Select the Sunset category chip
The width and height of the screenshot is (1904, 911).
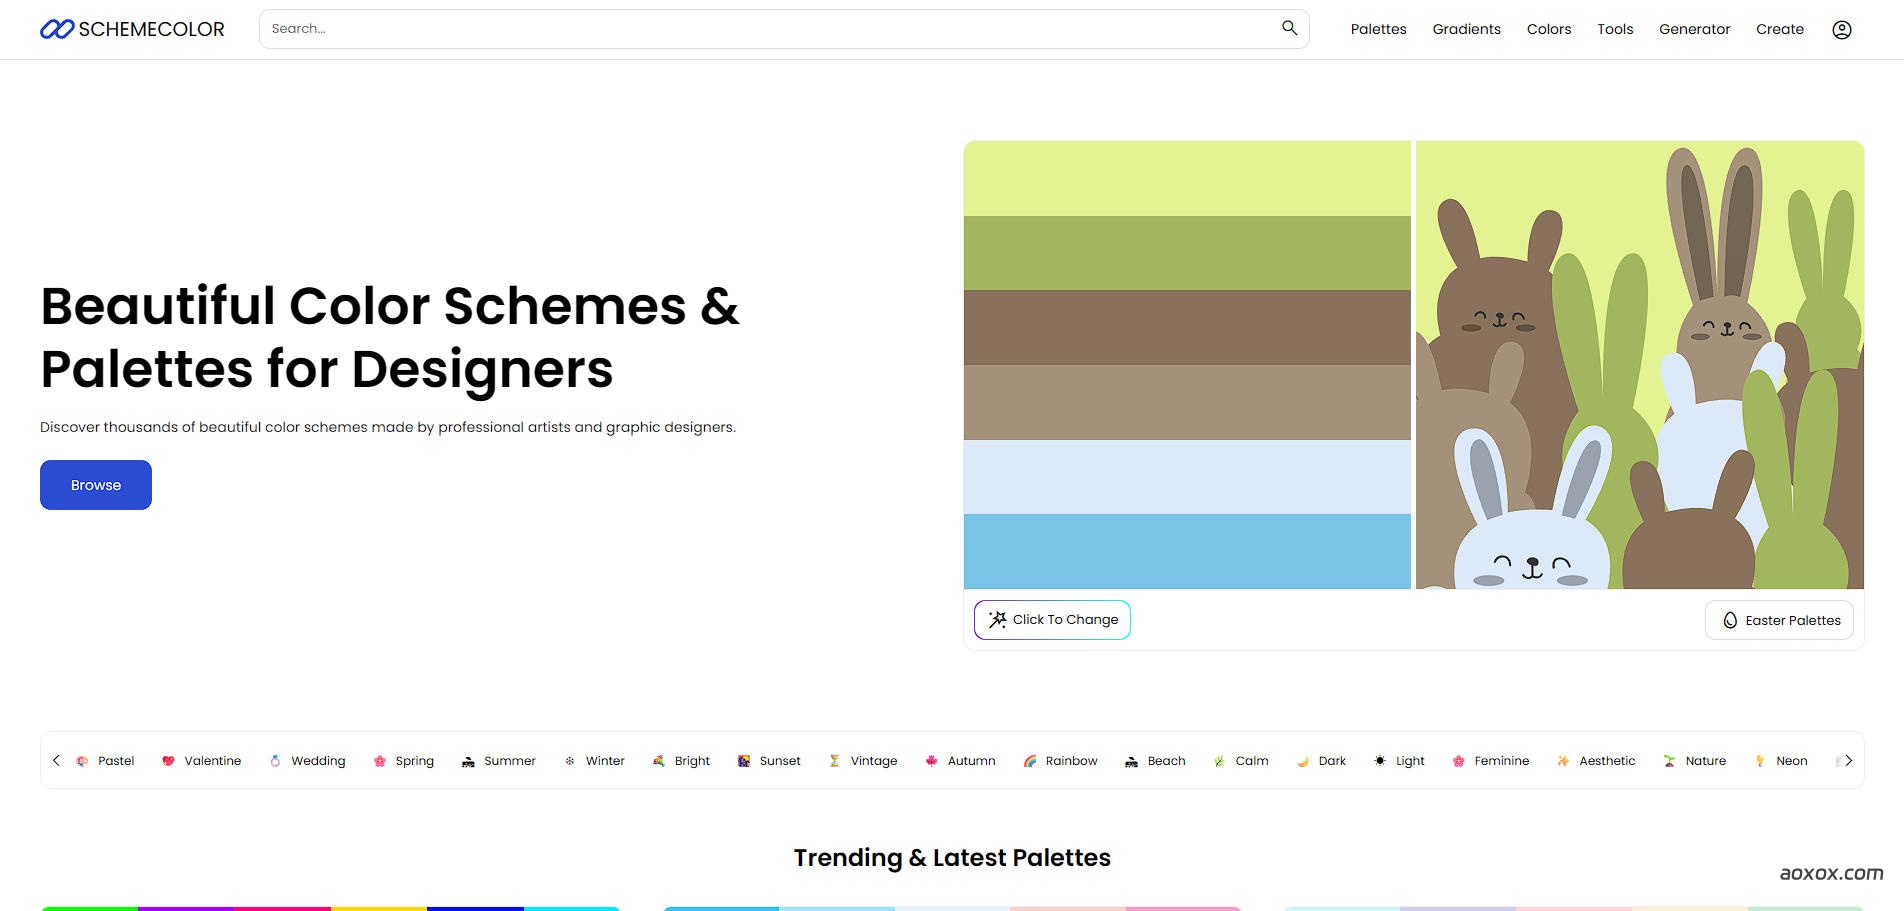(x=769, y=761)
